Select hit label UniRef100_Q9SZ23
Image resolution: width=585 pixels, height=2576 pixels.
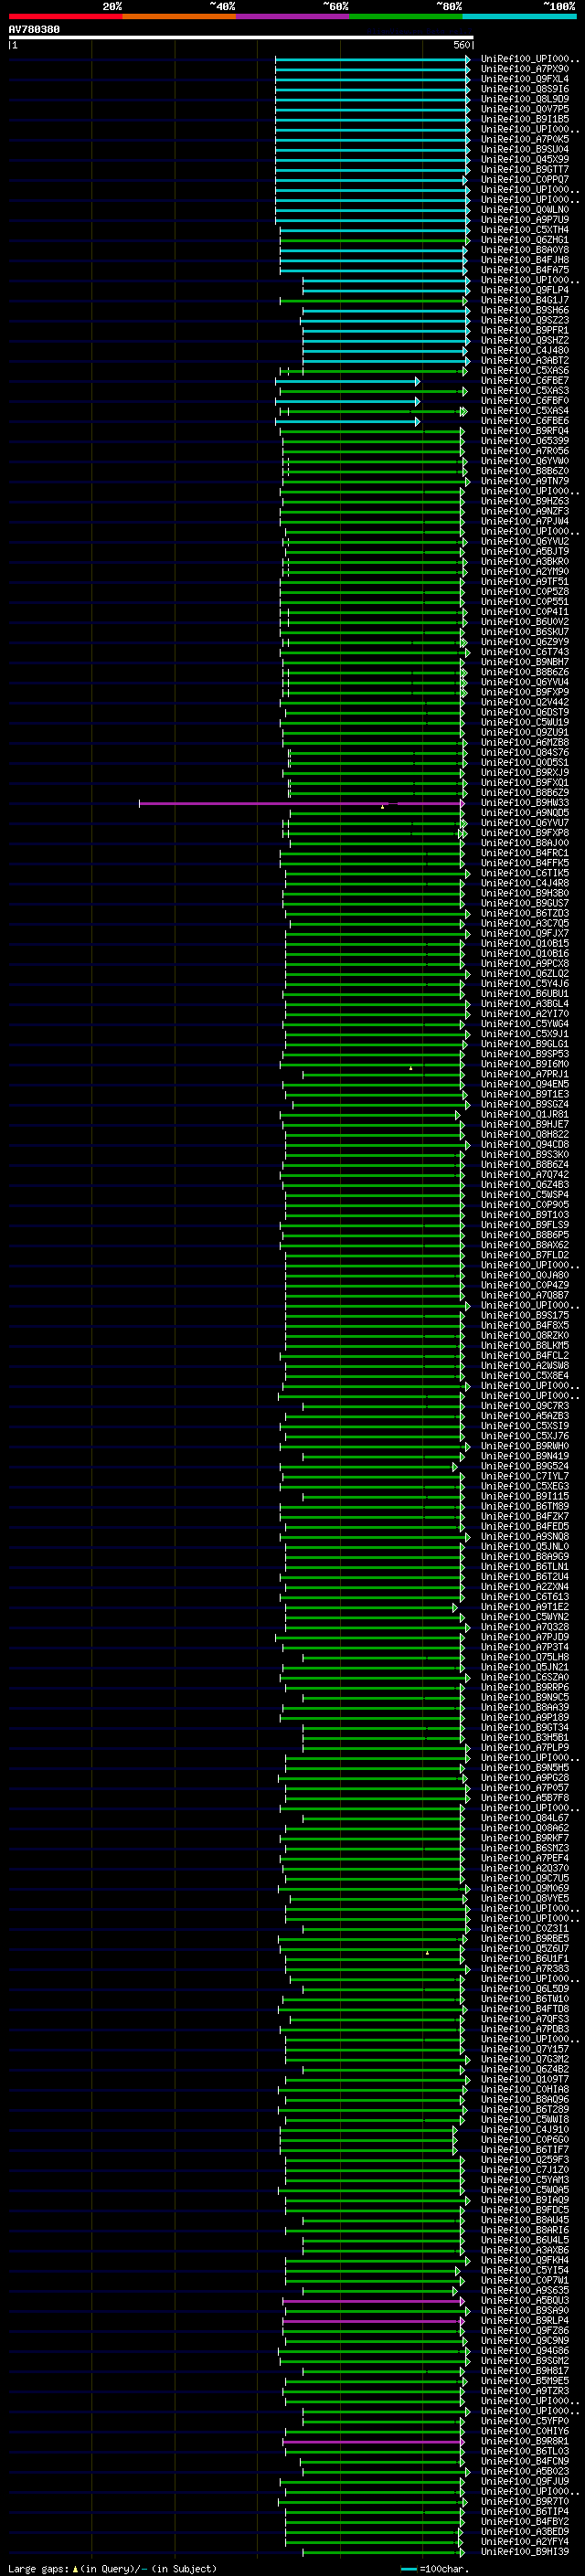525,320
